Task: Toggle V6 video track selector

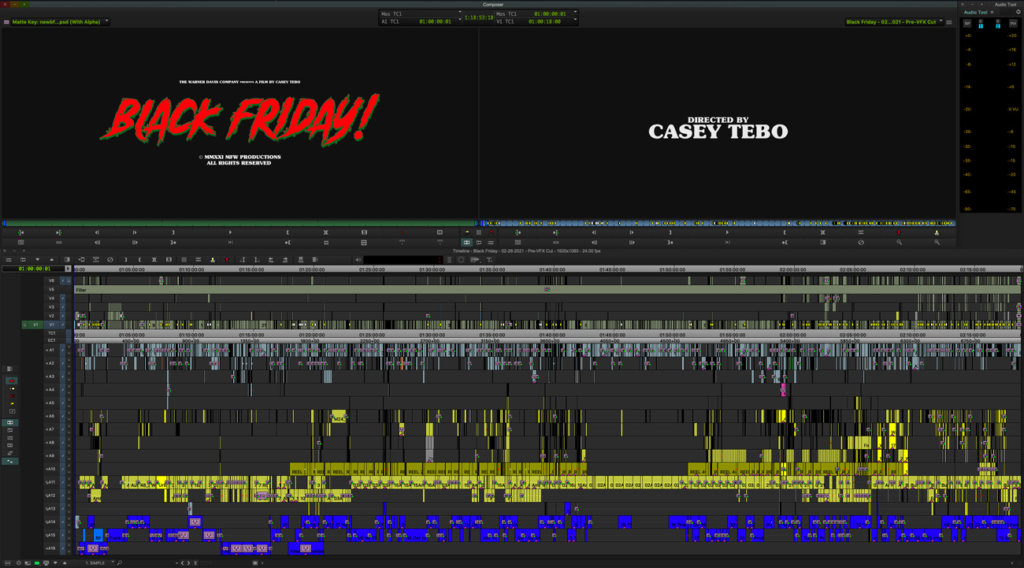Action: coord(52,281)
